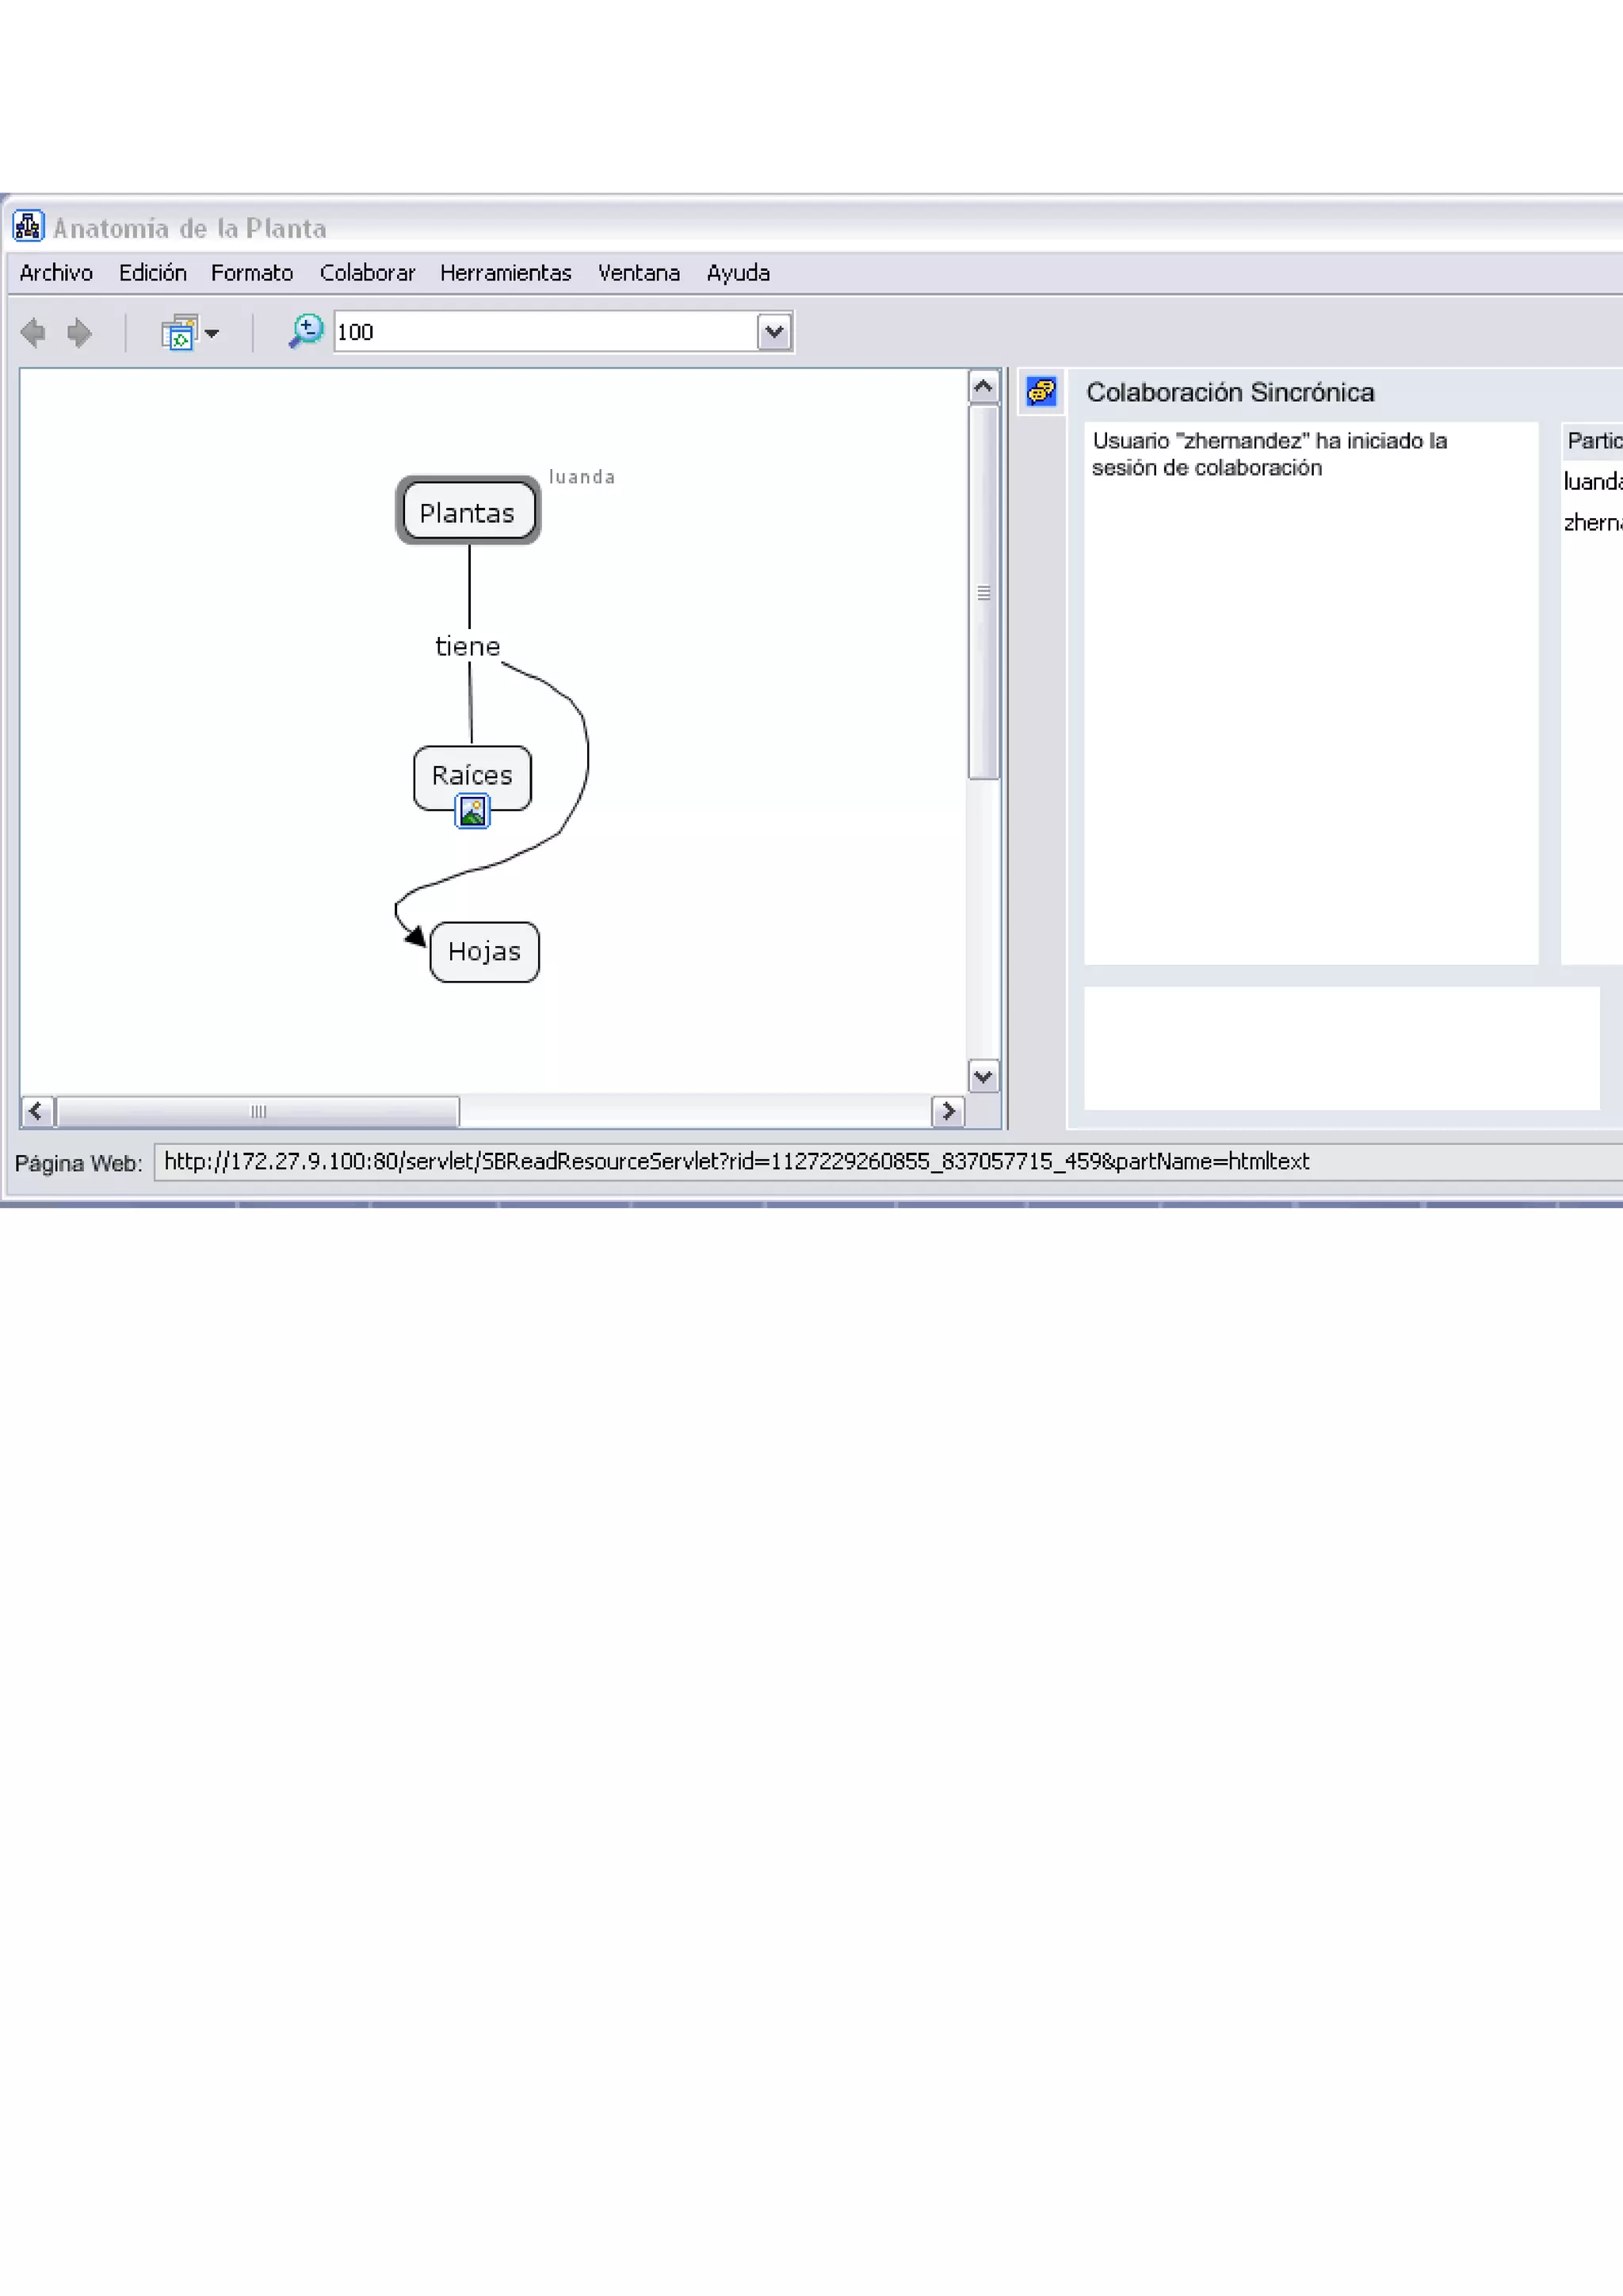Image resolution: width=1623 pixels, height=2296 pixels.
Task: Click the Página Web URL field
Action: (x=888, y=1162)
